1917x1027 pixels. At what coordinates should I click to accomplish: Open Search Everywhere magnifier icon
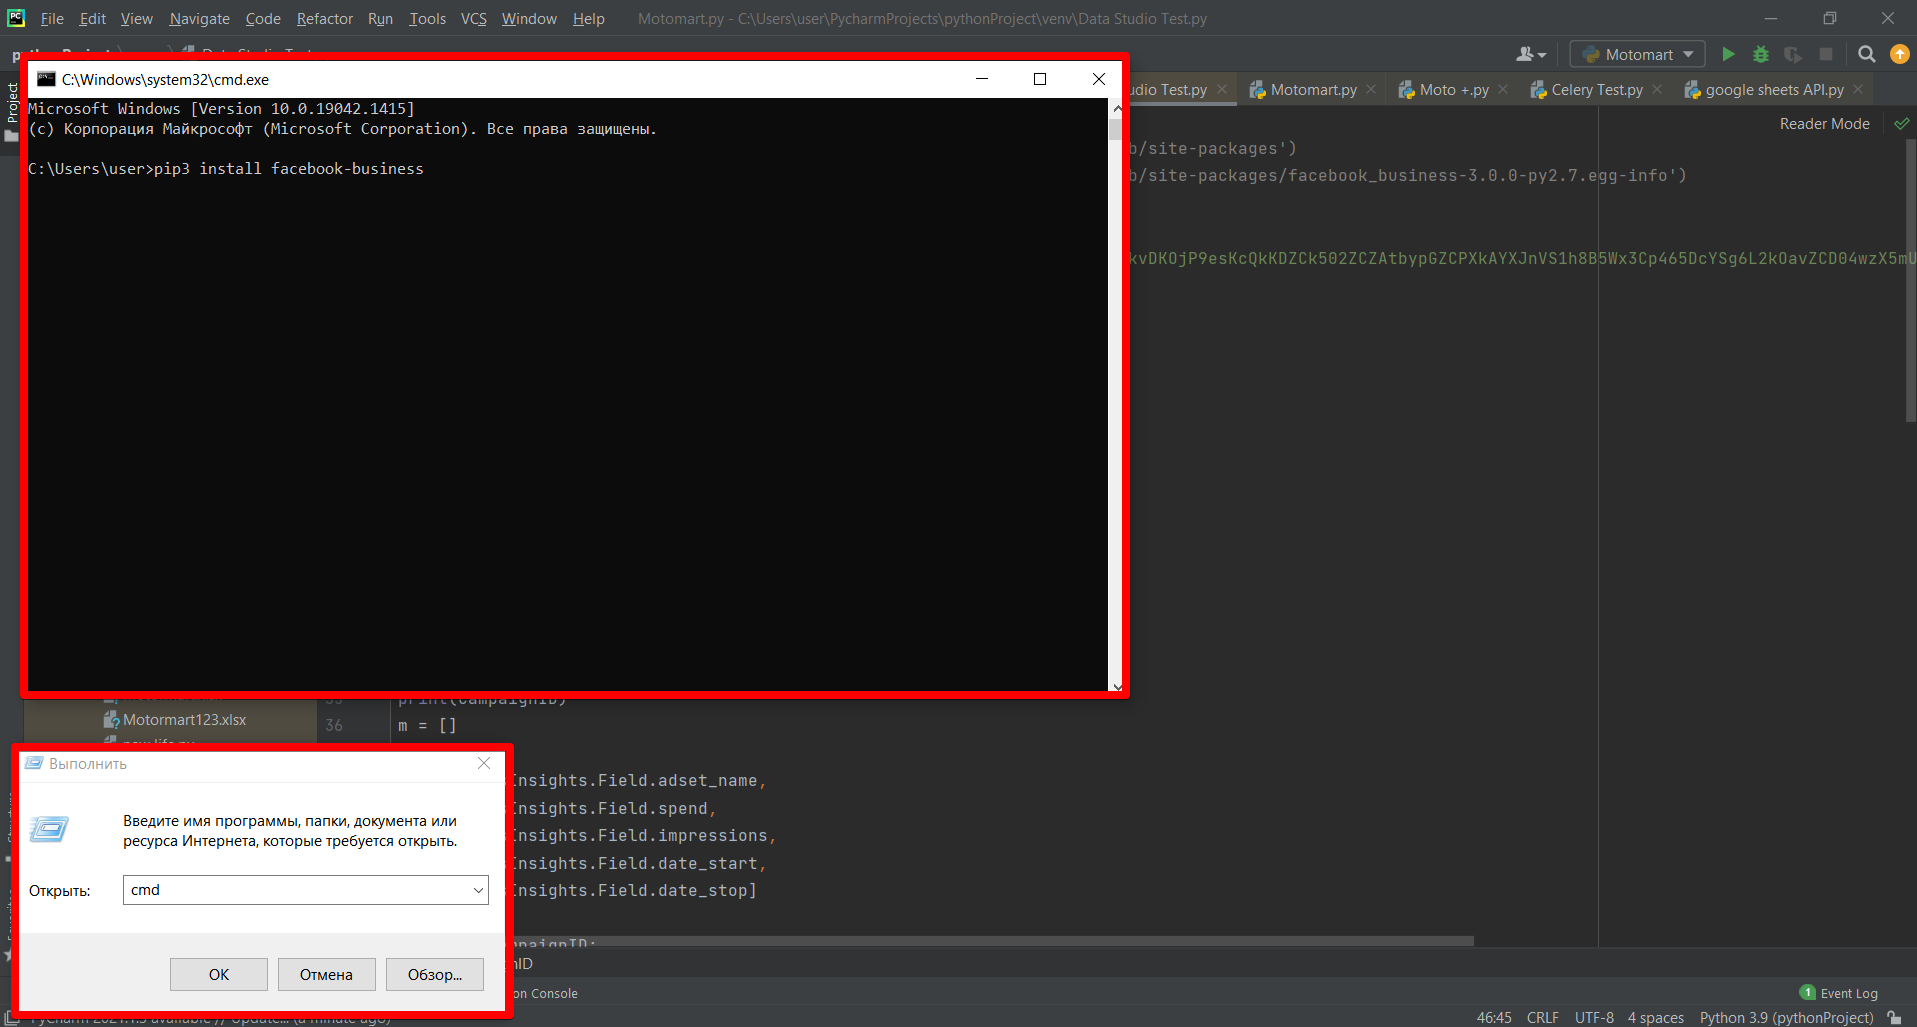point(1866,54)
